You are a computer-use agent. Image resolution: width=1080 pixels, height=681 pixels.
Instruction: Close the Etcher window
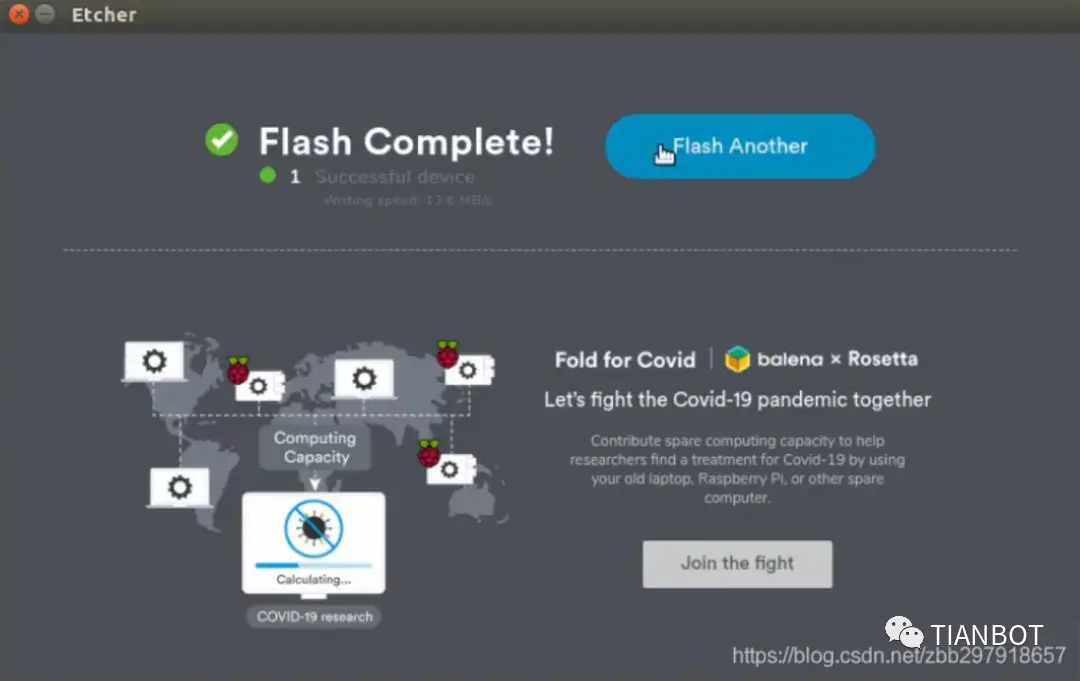click(x=19, y=14)
